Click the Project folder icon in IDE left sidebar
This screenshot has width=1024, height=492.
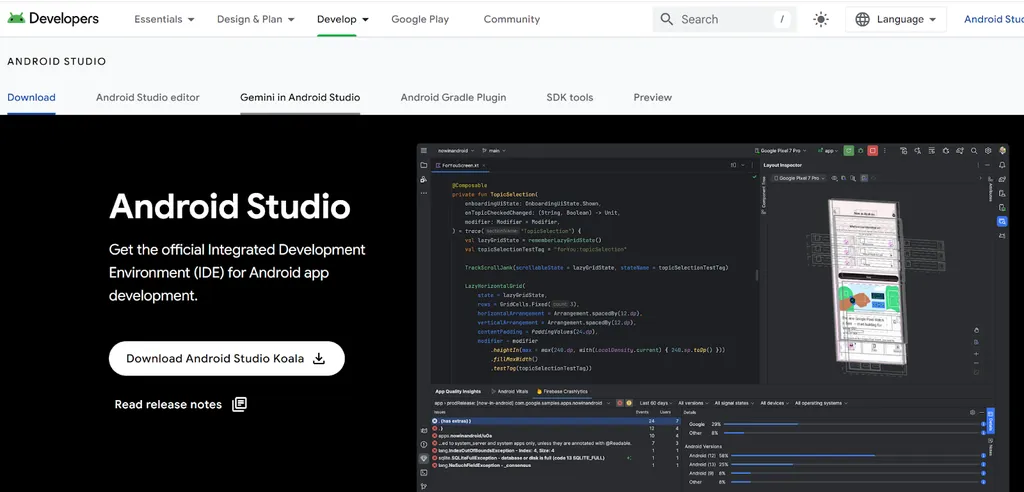pyautogui.click(x=424, y=165)
